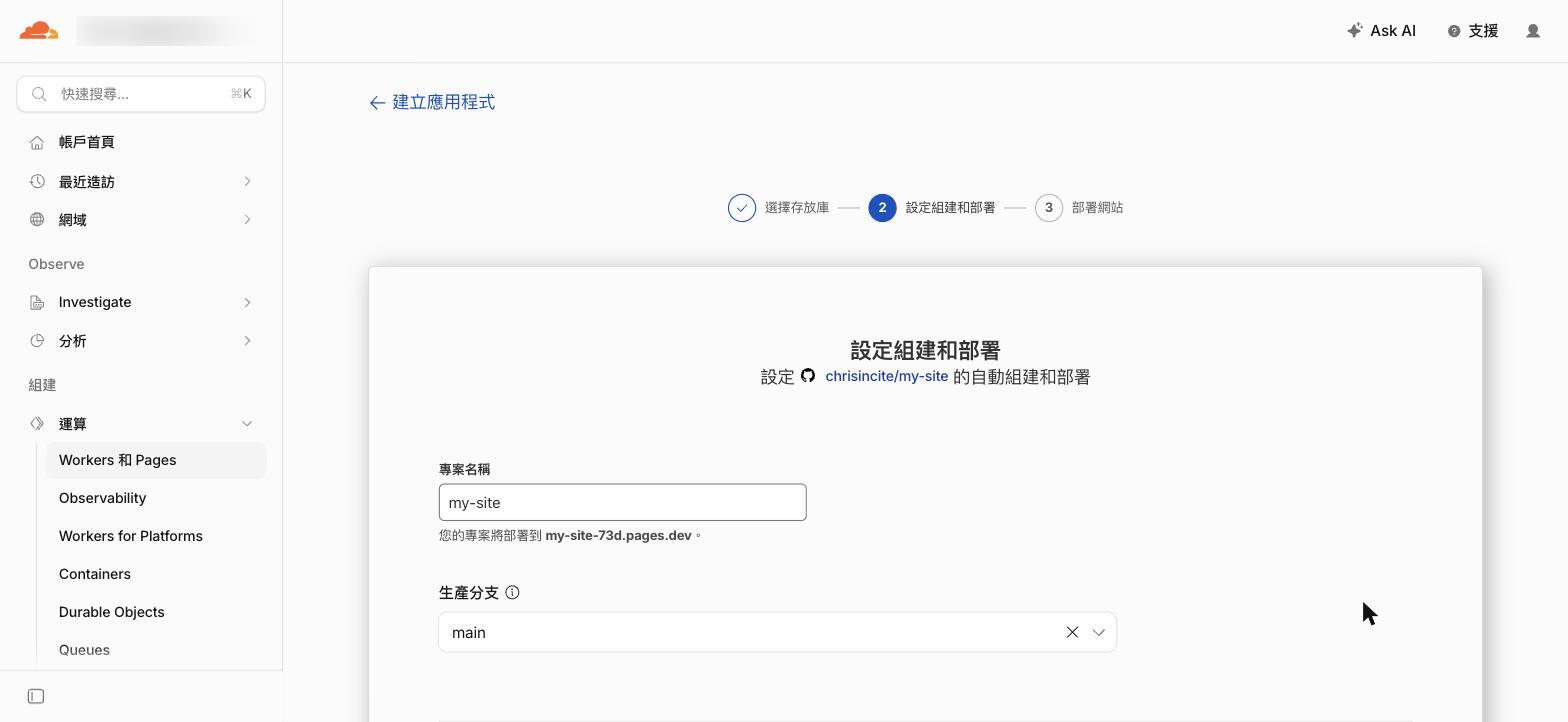Click the my-site-73d.pages.dev text

click(x=618, y=536)
